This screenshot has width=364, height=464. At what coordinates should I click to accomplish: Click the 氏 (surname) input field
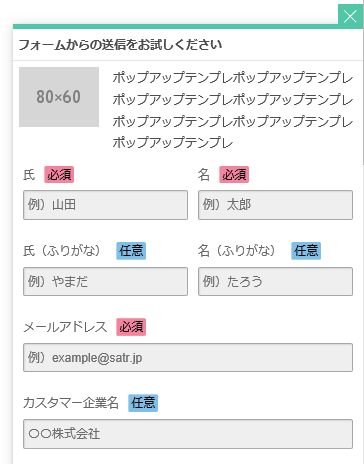[105, 205]
